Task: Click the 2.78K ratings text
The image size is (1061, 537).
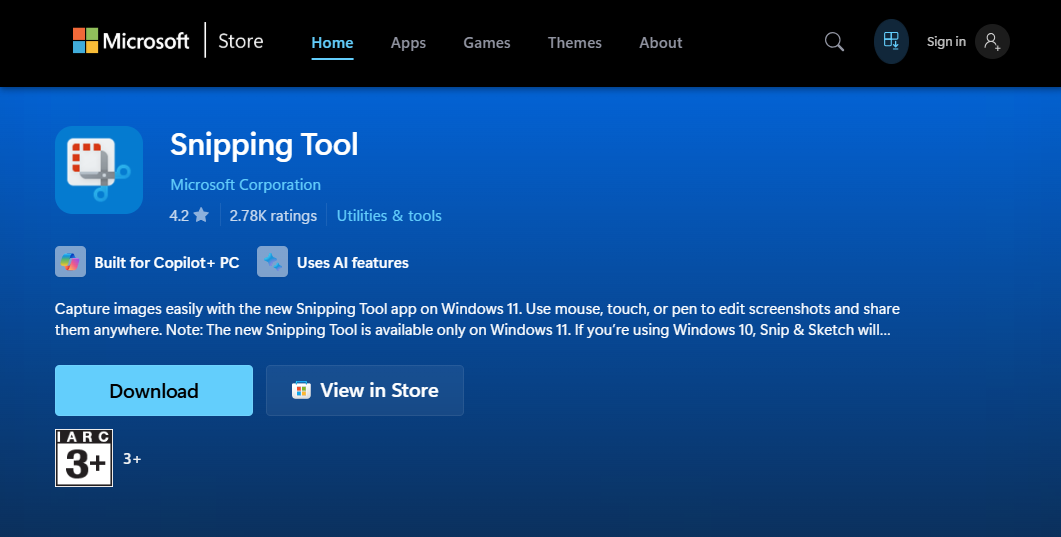Action: [273, 216]
